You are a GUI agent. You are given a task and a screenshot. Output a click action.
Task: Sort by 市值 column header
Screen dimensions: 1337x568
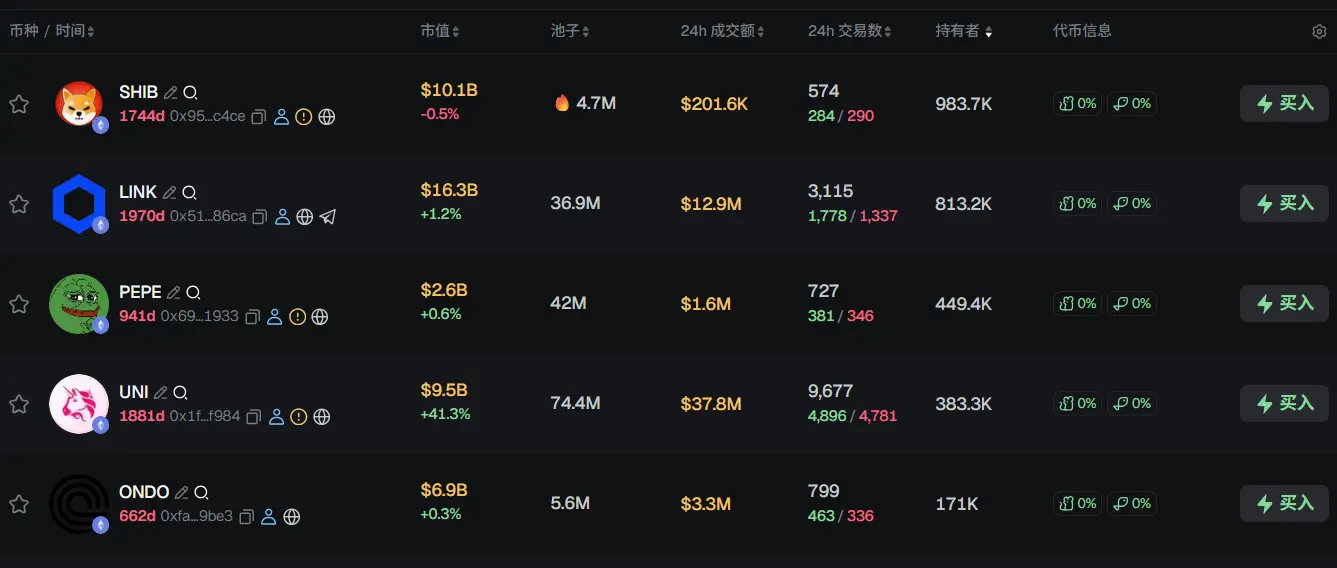tap(440, 31)
